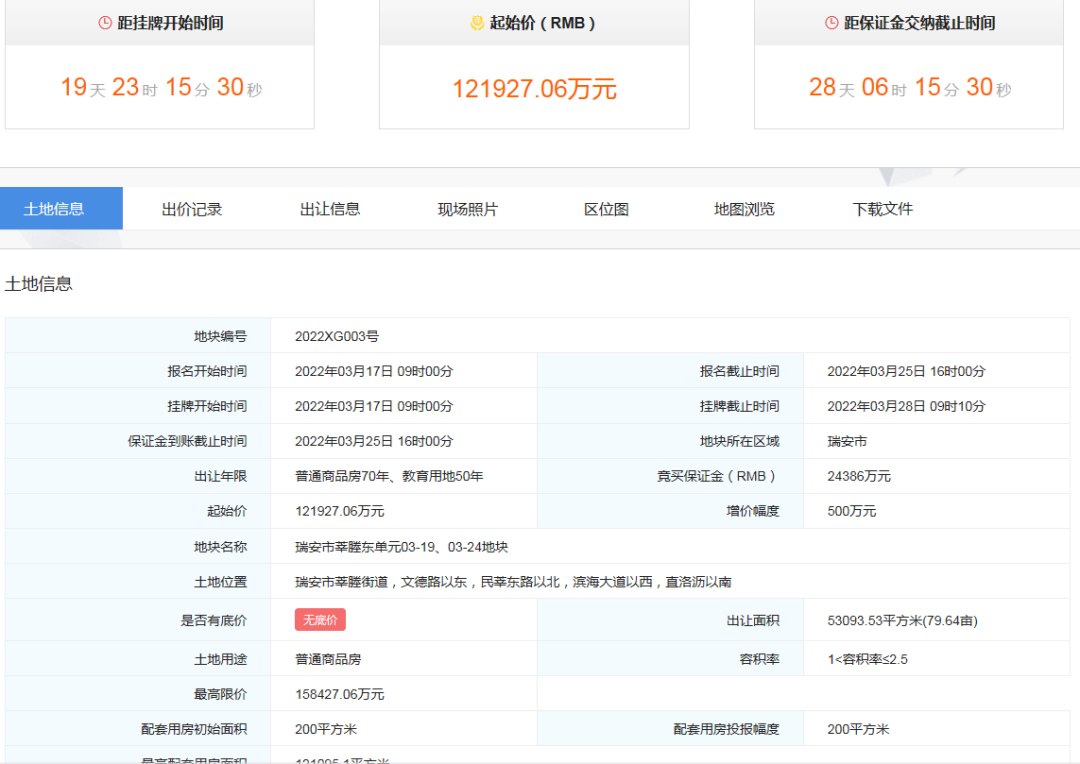
Task: Click the 最高限价 label
Action: click(x=220, y=694)
